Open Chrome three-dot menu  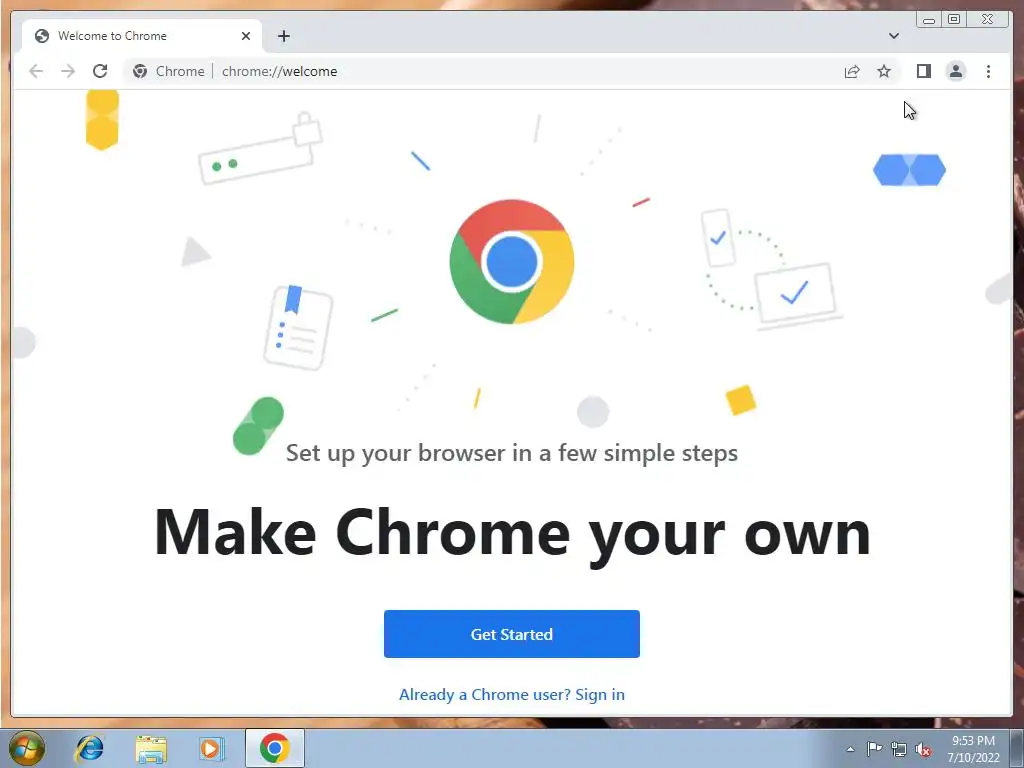[989, 71]
